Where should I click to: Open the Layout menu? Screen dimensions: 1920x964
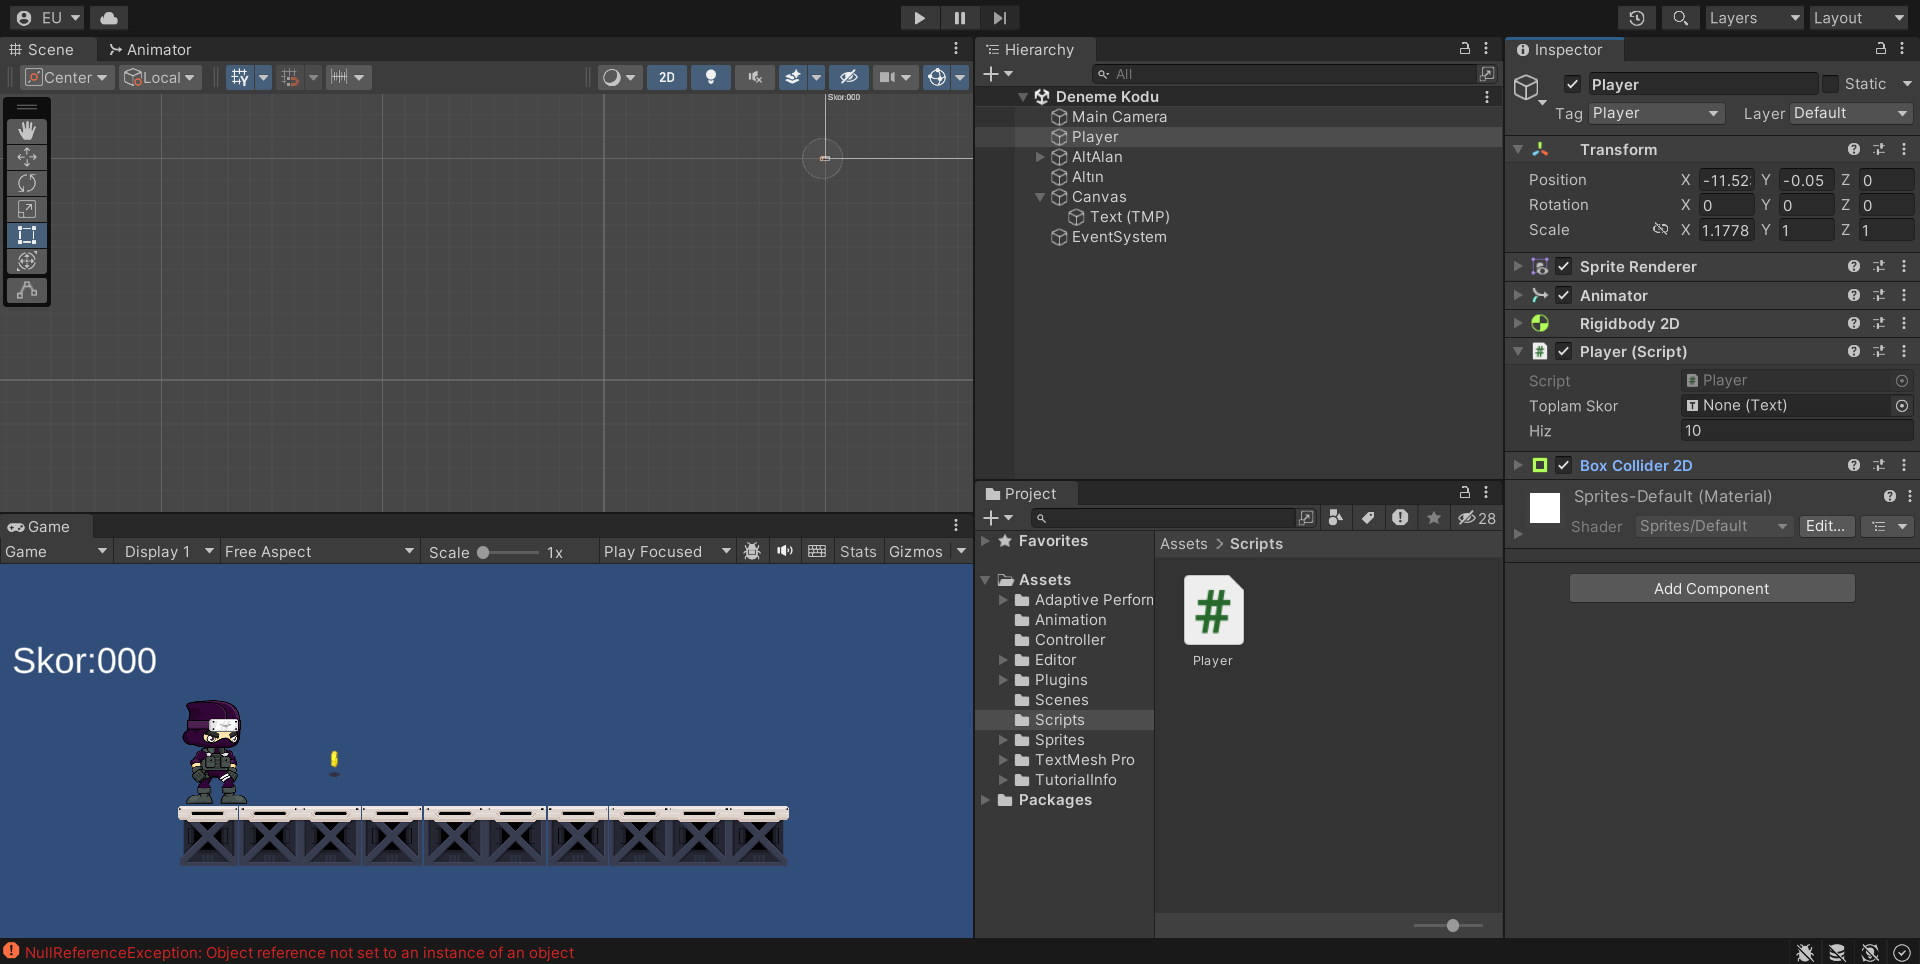point(1860,18)
